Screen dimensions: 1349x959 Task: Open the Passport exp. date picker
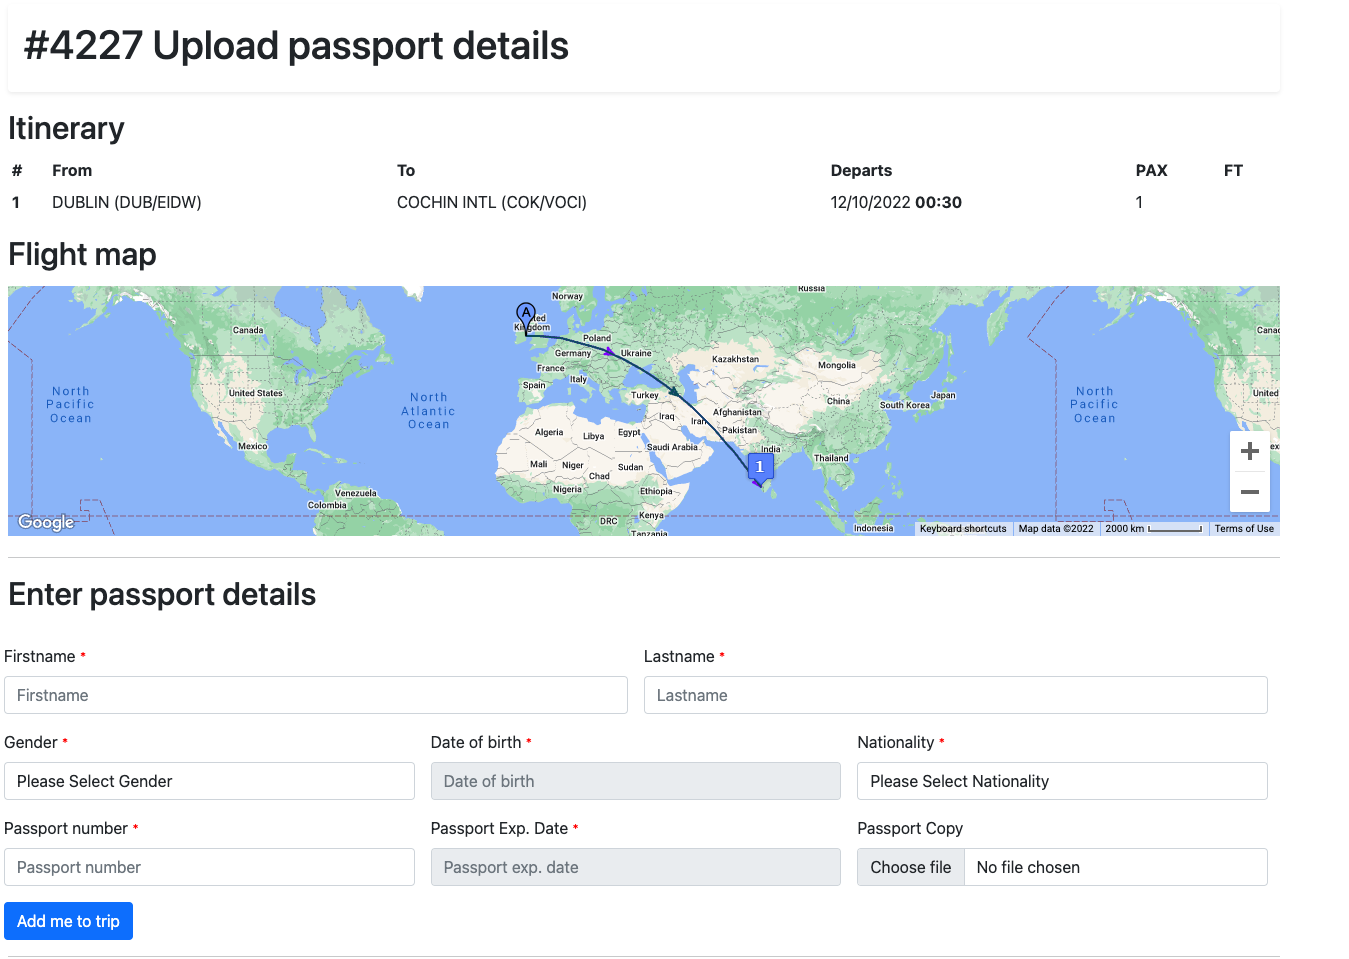click(x=635, y=867)
